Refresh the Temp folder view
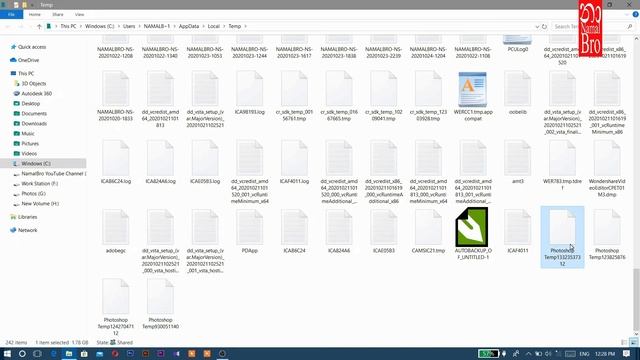 click(x=544, y=26)
